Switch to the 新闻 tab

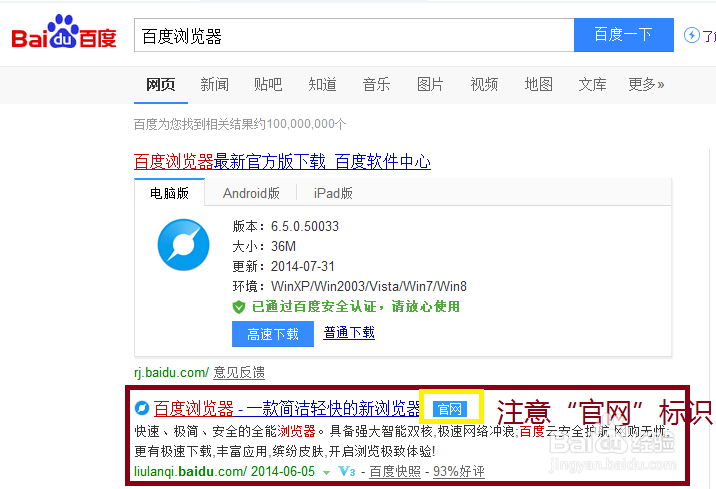tap(215, 84)
